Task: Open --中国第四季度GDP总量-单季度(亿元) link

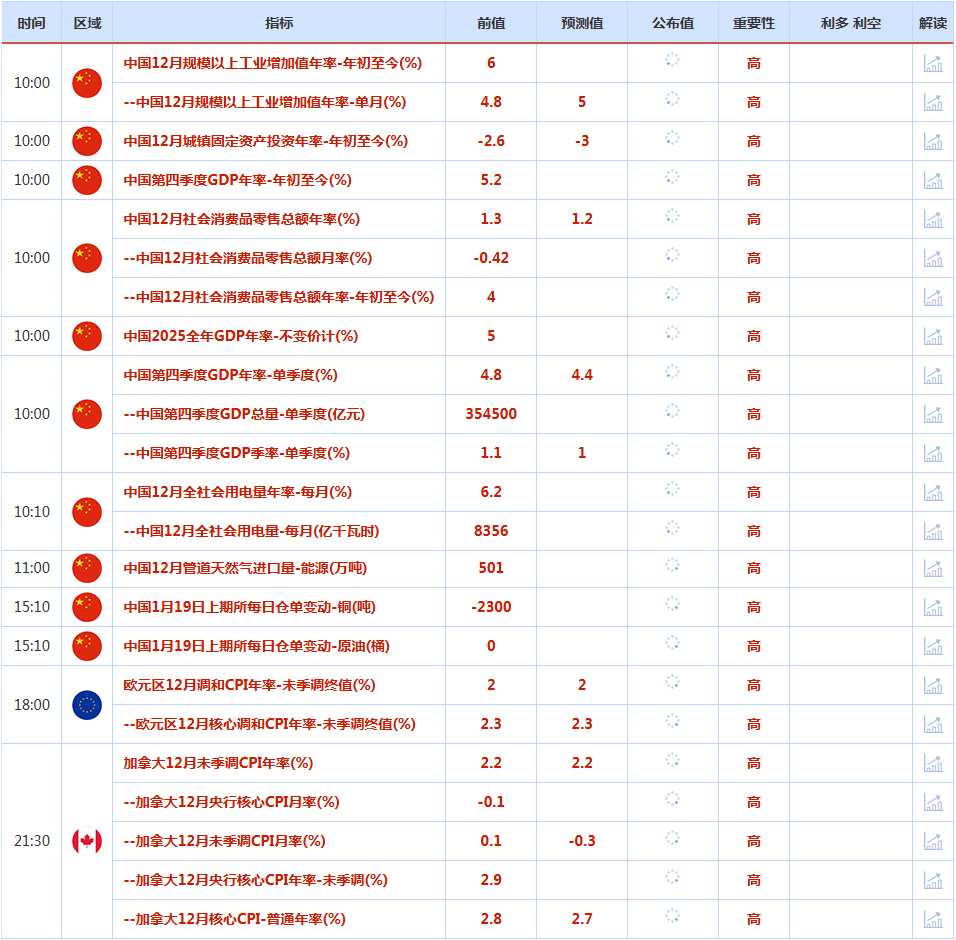Action: 244,414
